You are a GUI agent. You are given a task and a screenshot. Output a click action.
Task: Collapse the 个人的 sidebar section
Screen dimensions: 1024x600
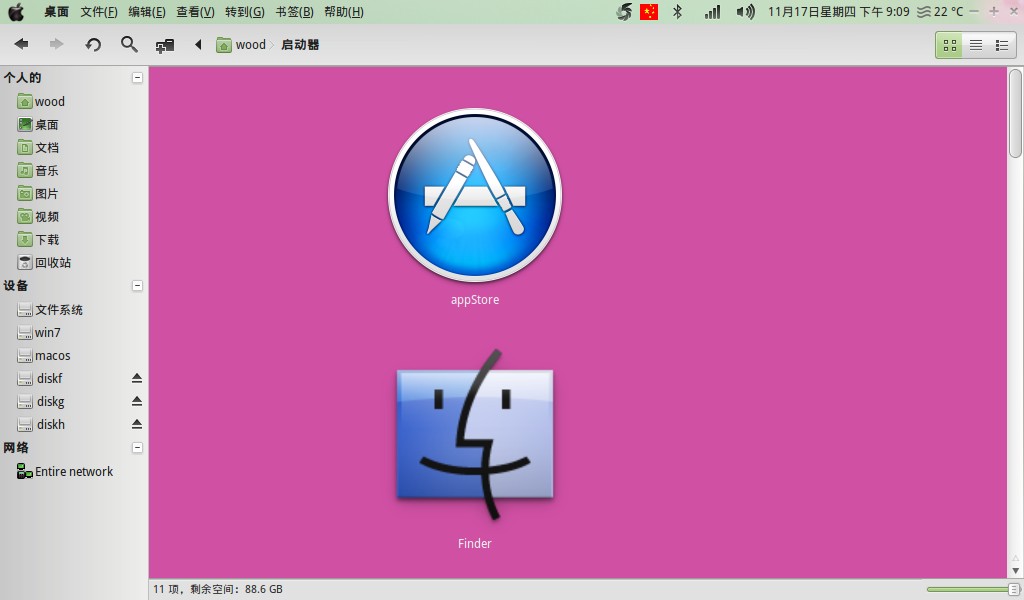click(137, 78)
